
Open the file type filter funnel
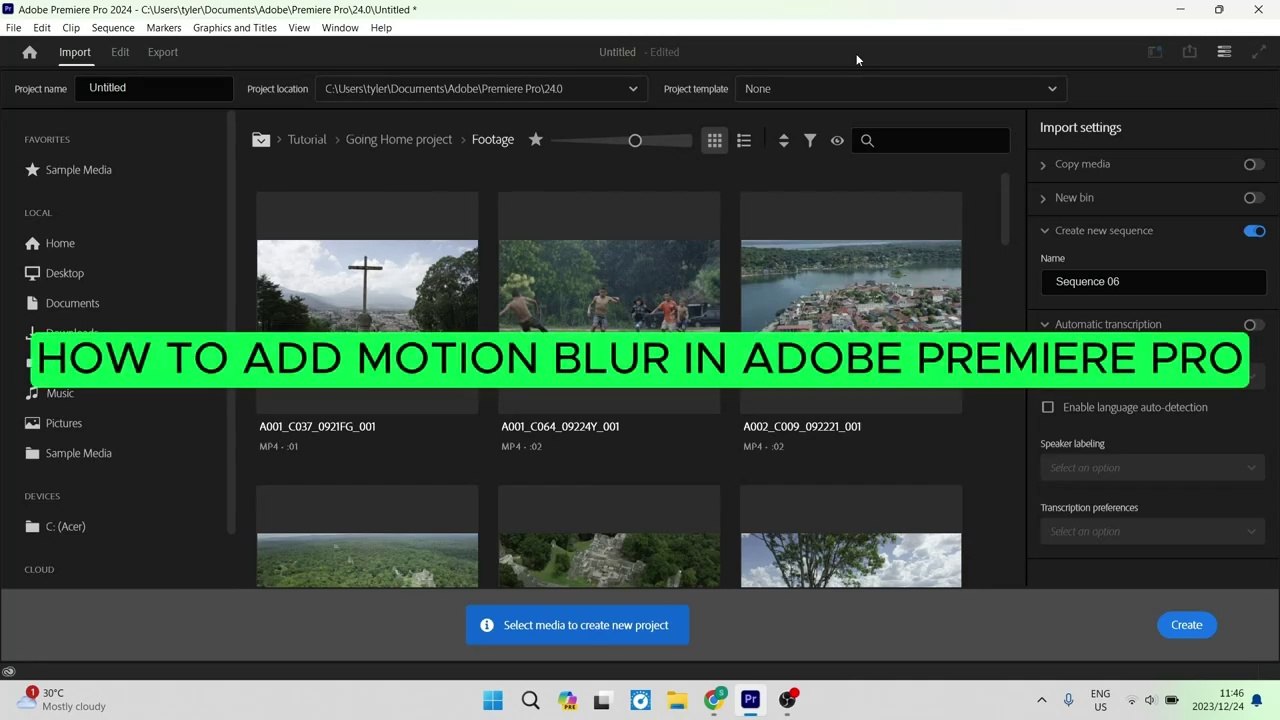810,141
